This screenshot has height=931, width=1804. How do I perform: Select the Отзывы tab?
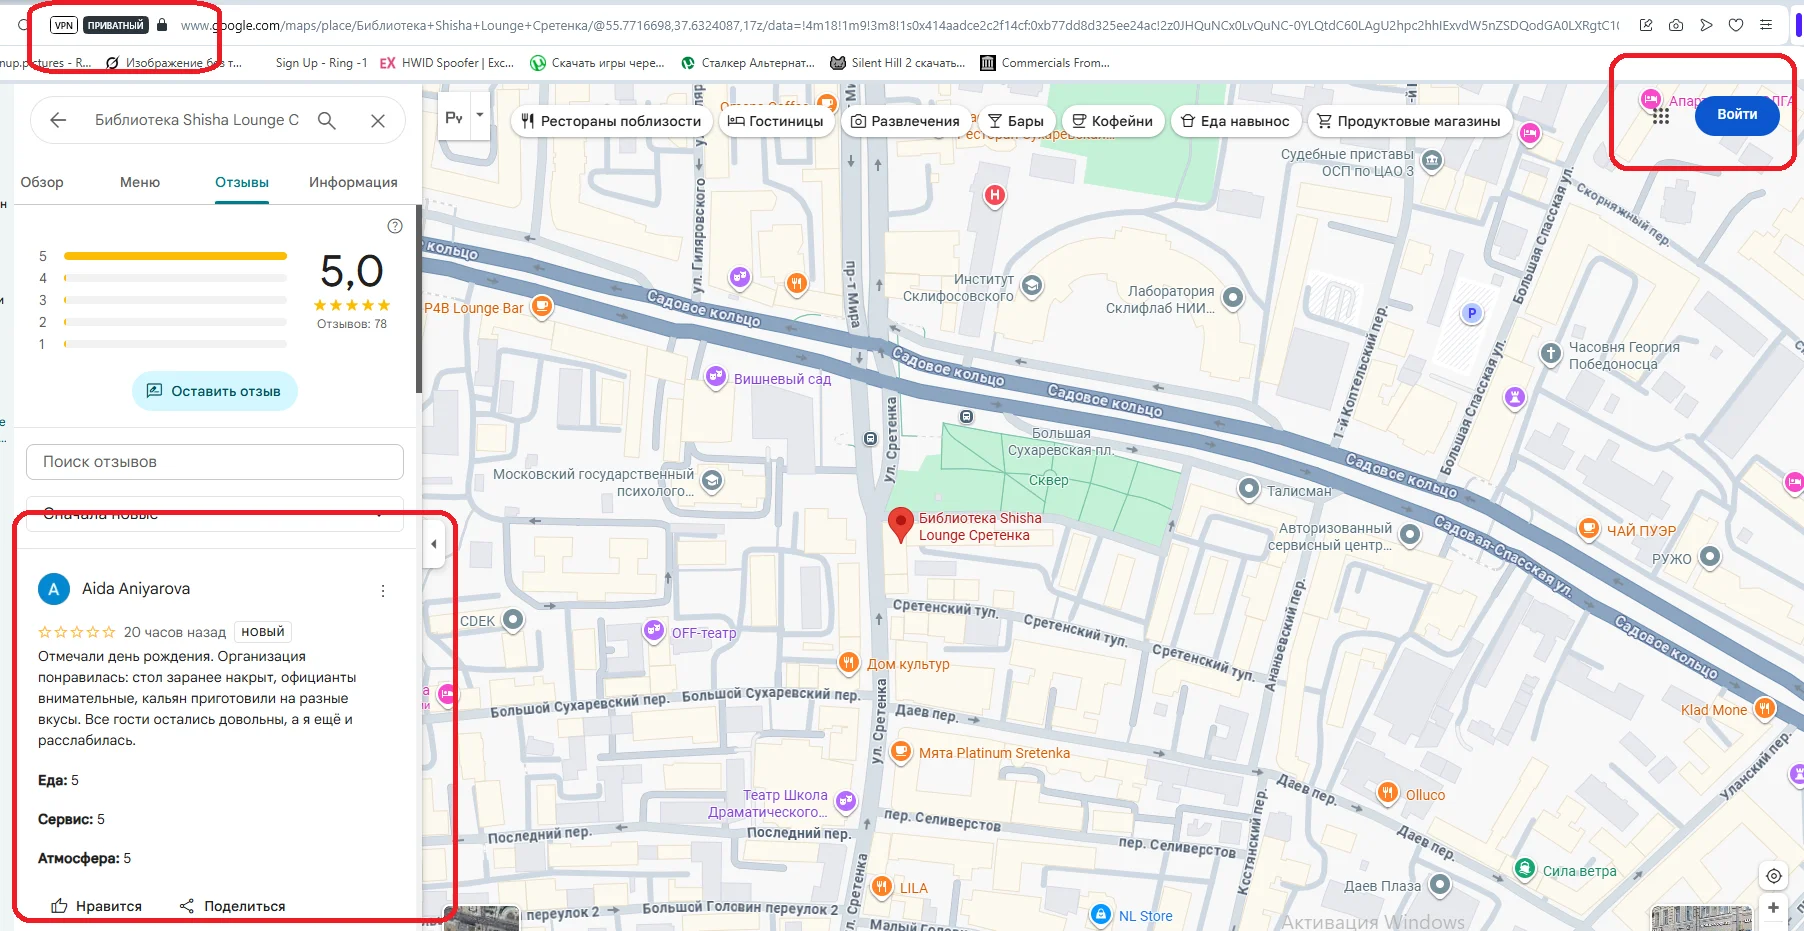[242, 182]
